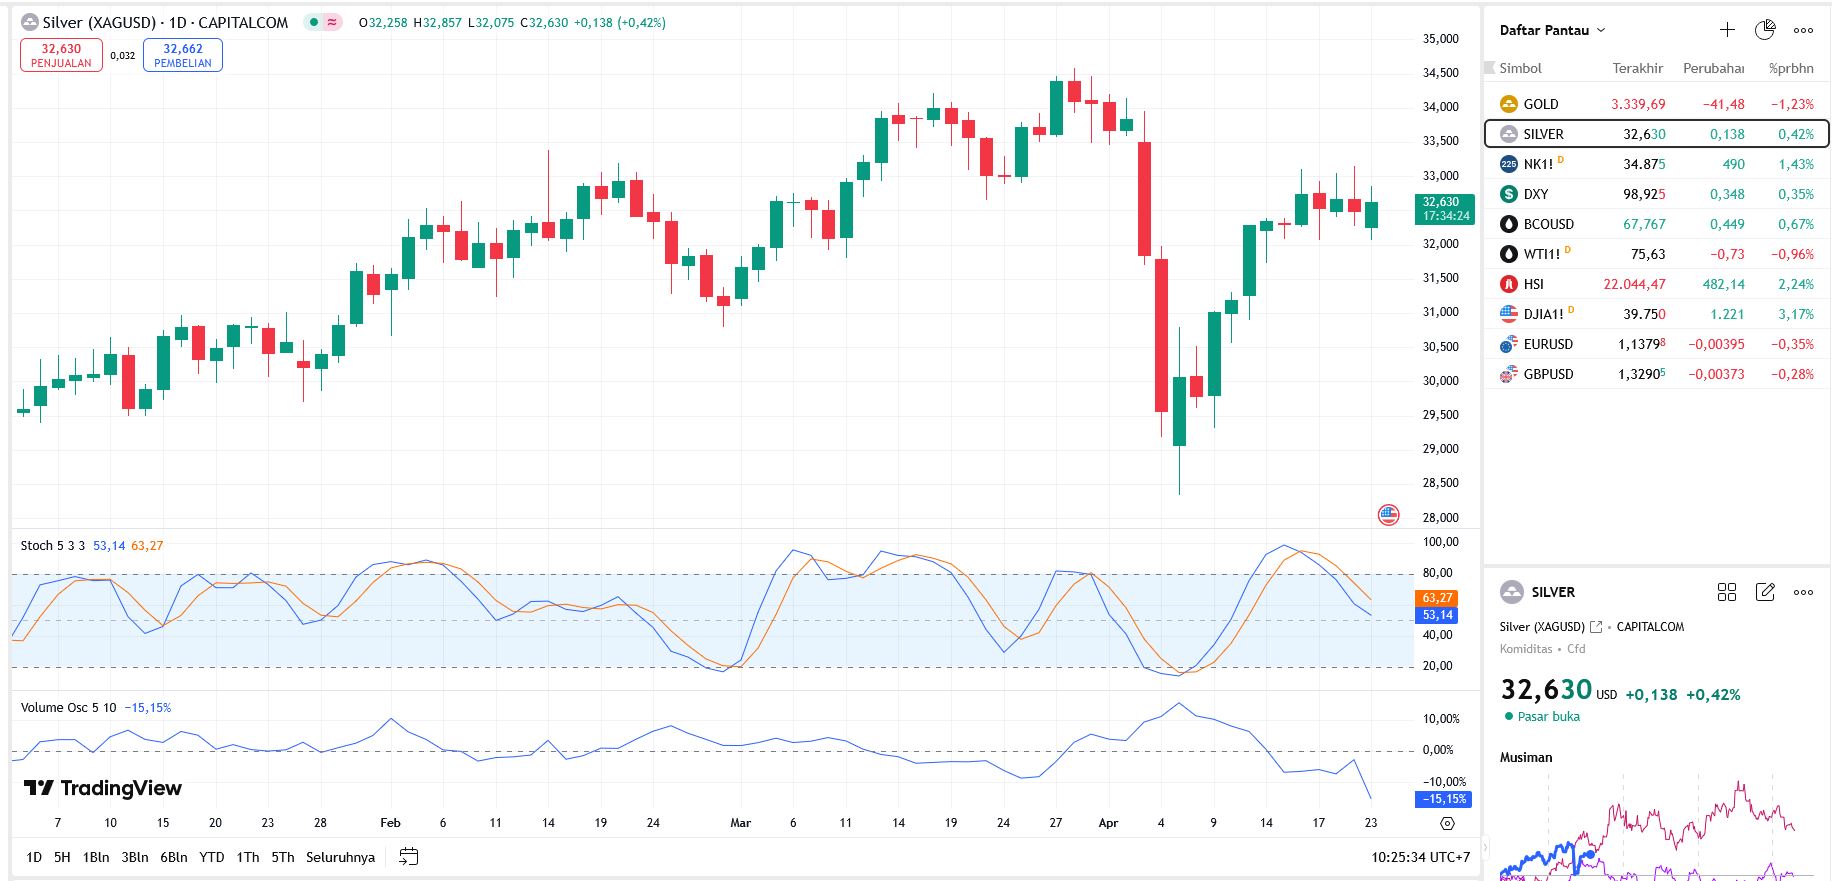Open the Silver (XAGUSD) external link in details
The width and height of the screenshot is (1832, 881).
coord(1596,627)
